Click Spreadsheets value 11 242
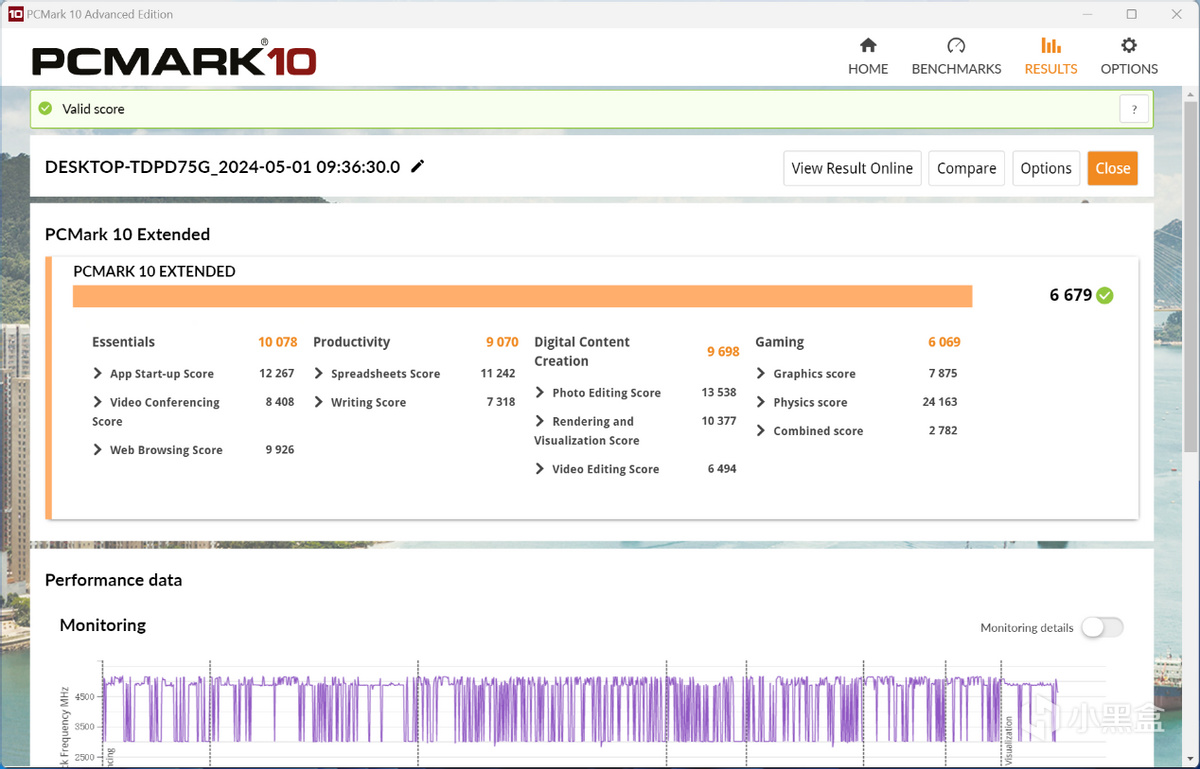Image resolution: width=1200 pixels, height=769 pixels. (498, 373)
